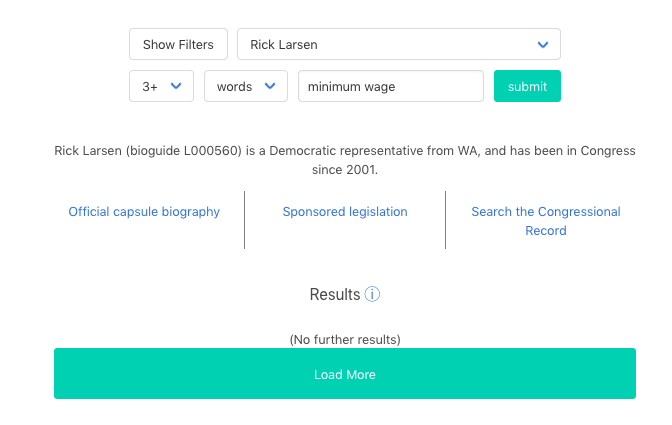
Task: Open the Sponsored legislation link
Action: pyautogui.click(x=345, y=212)
